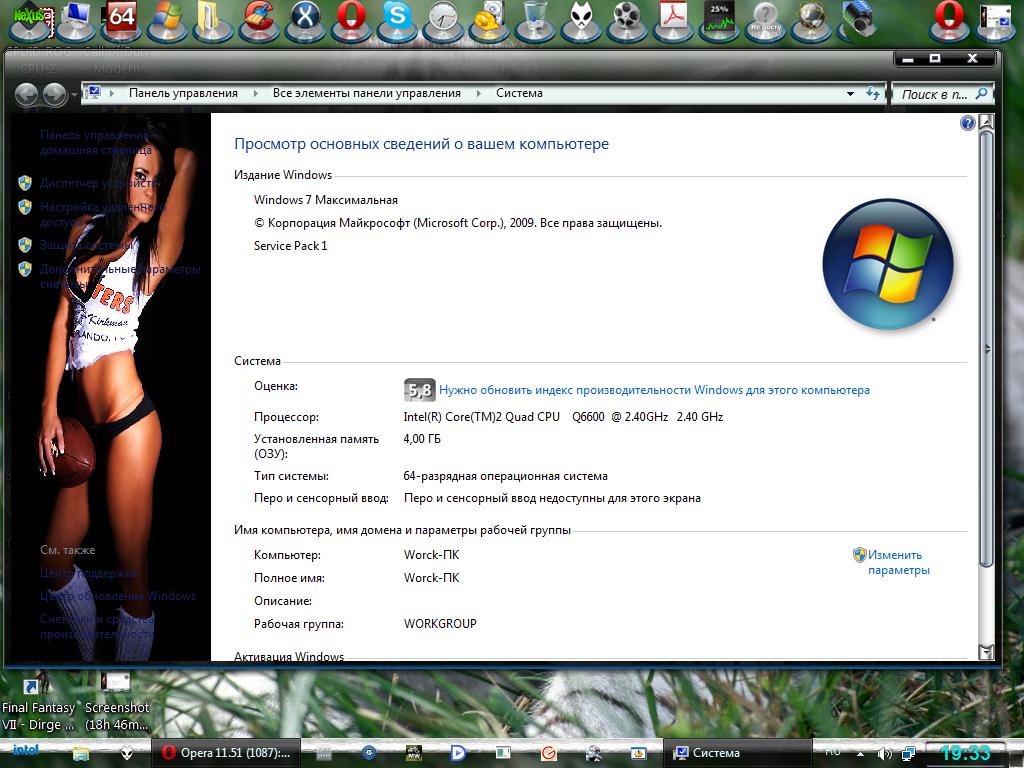Expand the arrow after Панель управления
The image size is (1024, 768).
pyautogui.click(x=255, y=93)
